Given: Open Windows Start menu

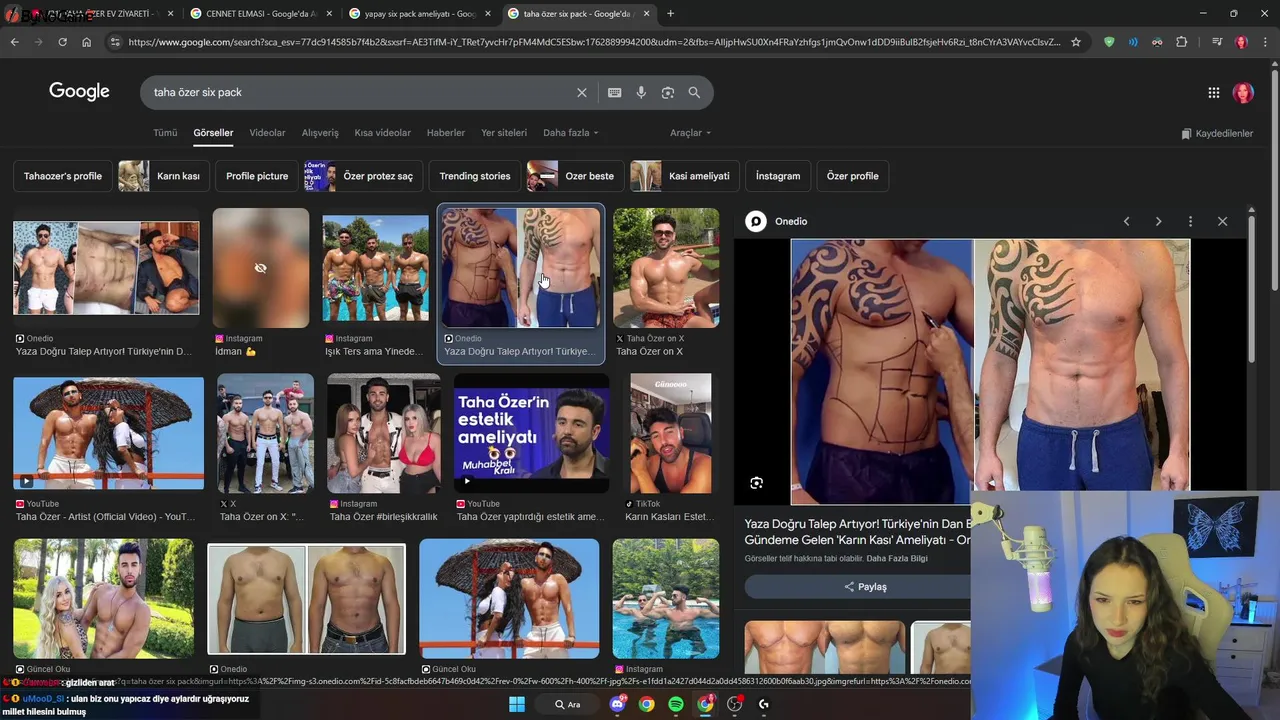Looking at the screenshot, I should tap(517, 704).
